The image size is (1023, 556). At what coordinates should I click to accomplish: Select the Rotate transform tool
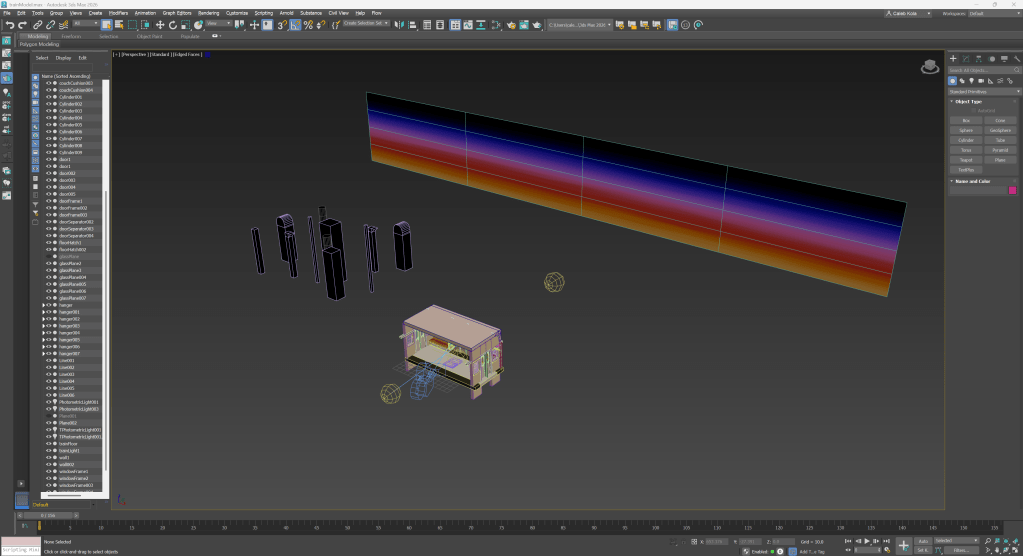pos(171,25)
